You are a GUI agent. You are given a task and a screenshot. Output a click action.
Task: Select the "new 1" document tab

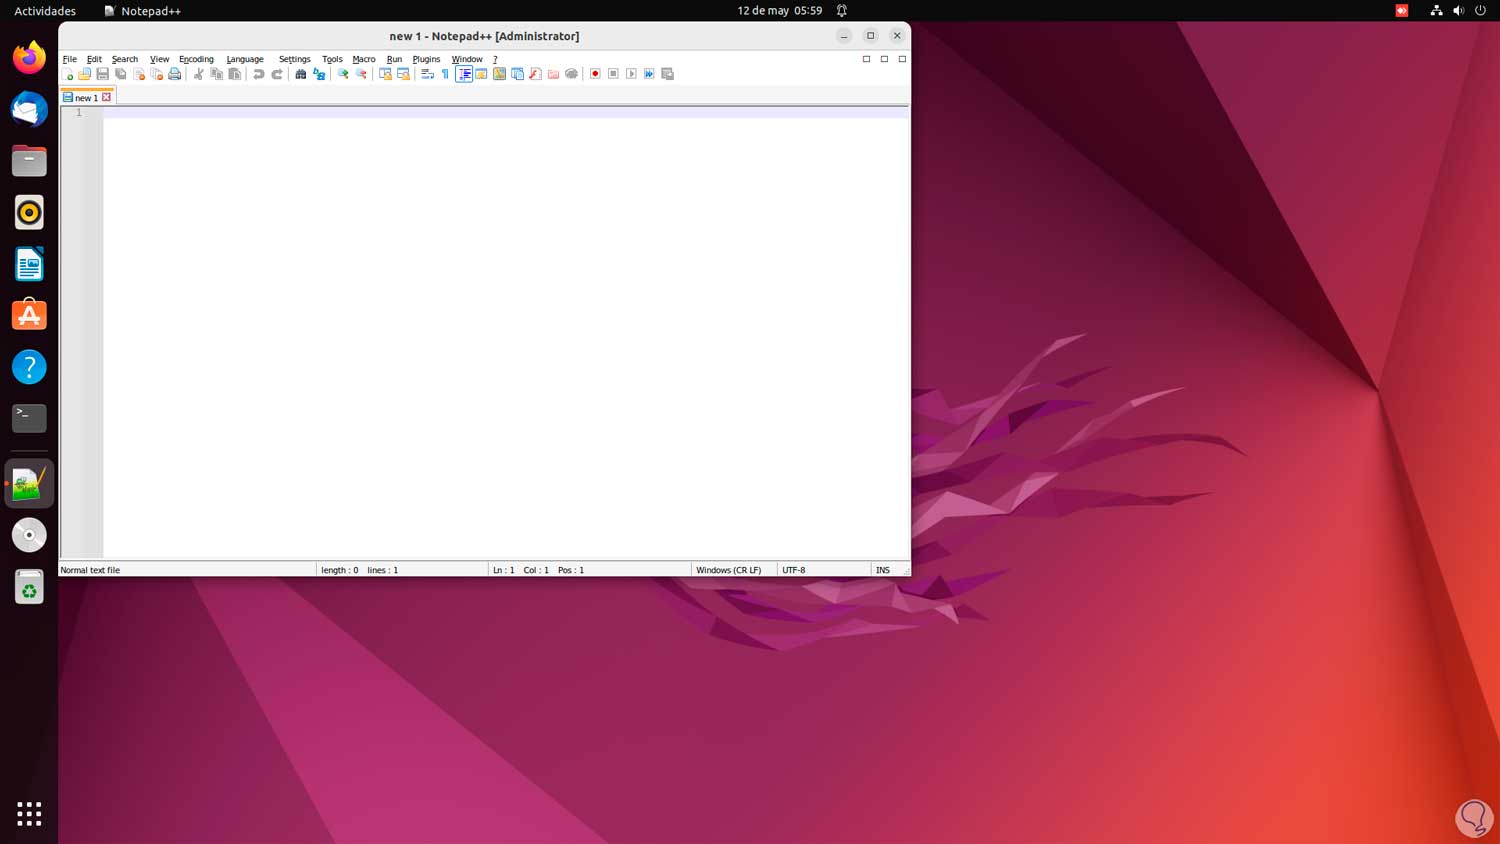[x=86, y=98]
